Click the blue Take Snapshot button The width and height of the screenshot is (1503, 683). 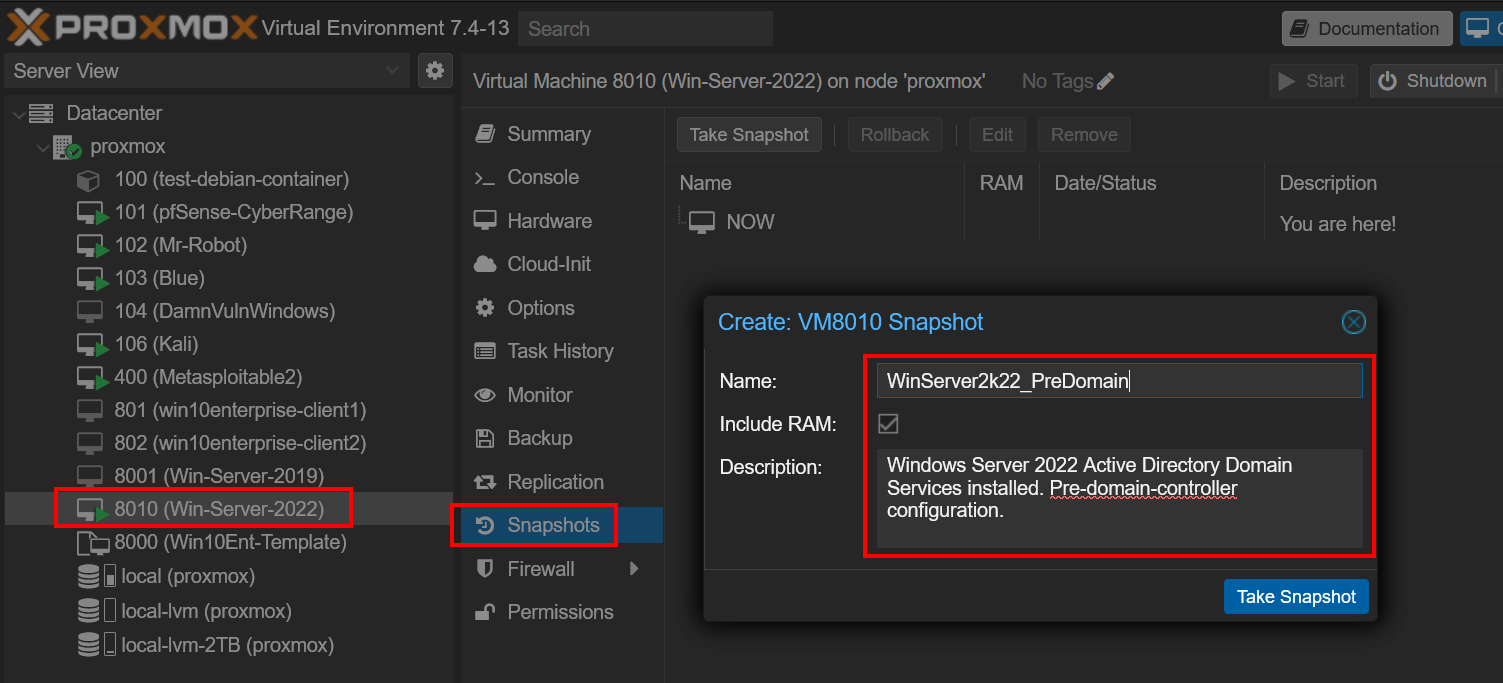click(x=1295, y=597)
